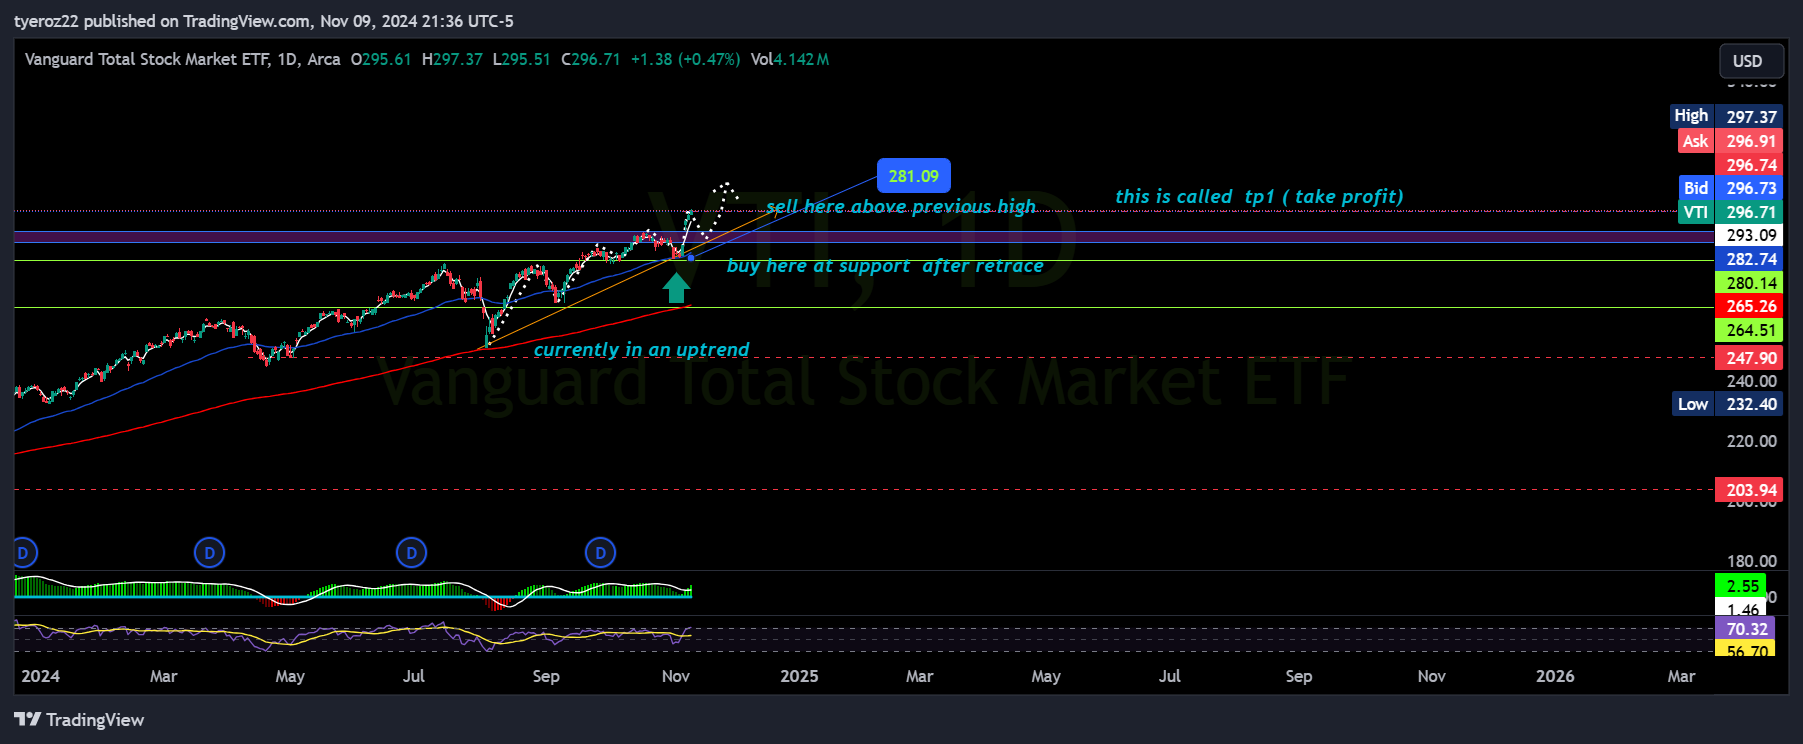Click the 2025 time axis label

click(x=799, y=676)
